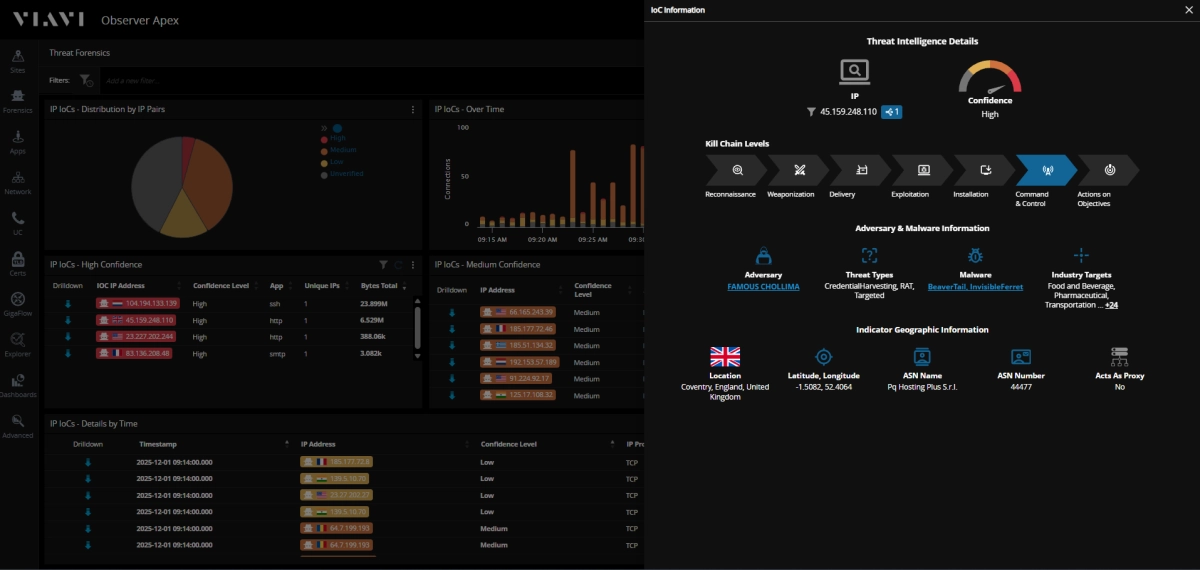
Task: Open the FAMOUS CHOLLIMA adversary link
Action: tap(763, 287)
